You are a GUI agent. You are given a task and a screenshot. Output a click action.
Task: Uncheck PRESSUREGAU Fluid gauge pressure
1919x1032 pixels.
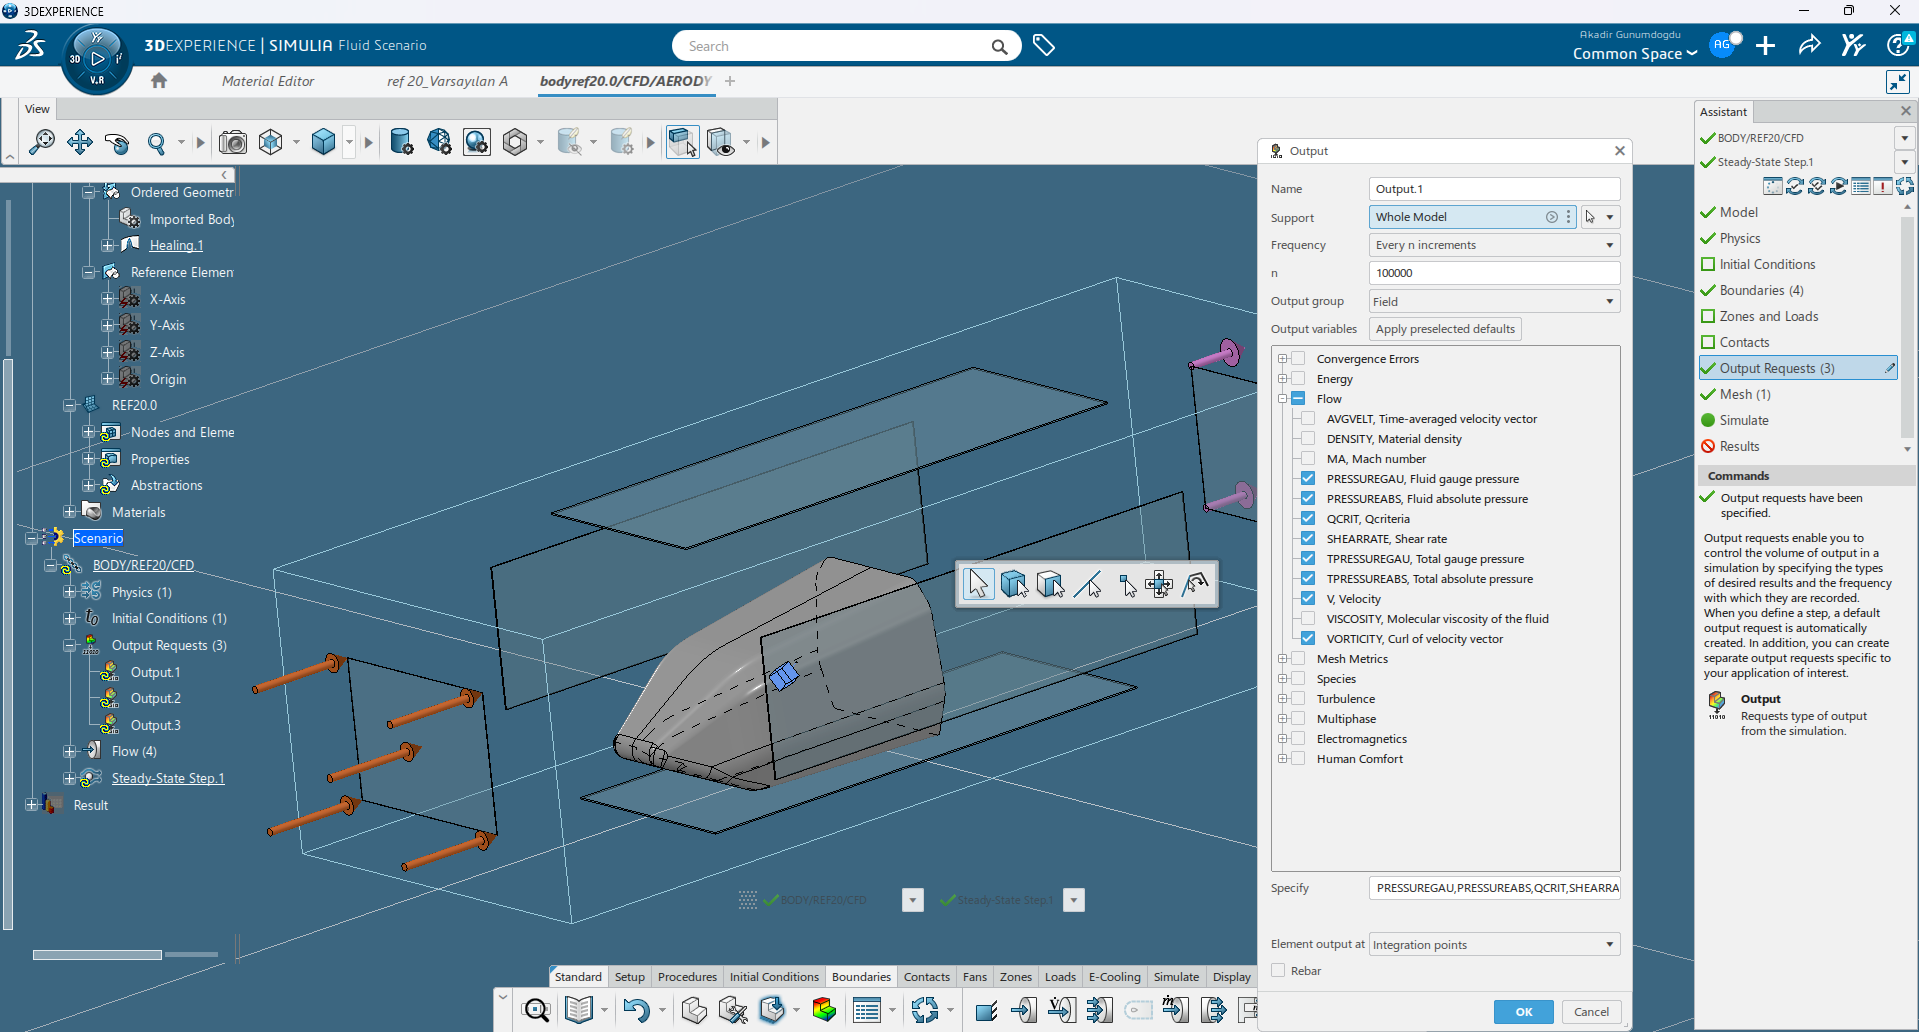(1308, 479)
